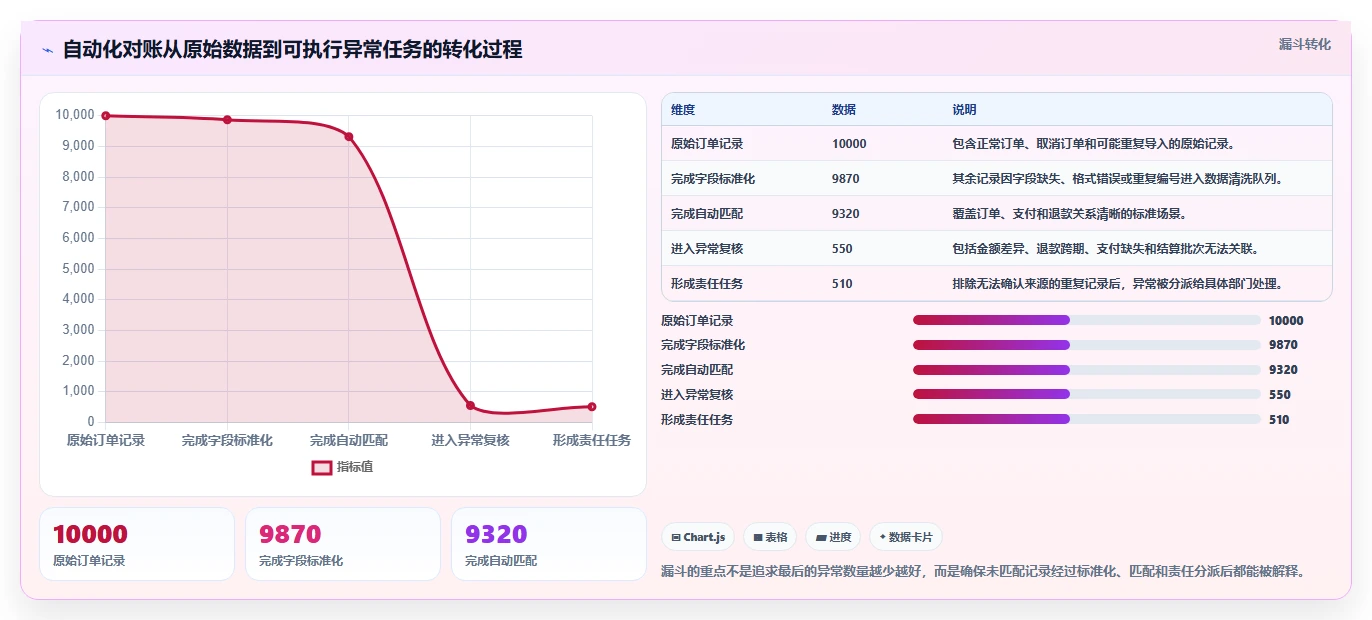Image resolution: width=1372 pixels, height=620 pixels.
Task: Click the 10,000 y-axis tick label
Action: (75, 115)
